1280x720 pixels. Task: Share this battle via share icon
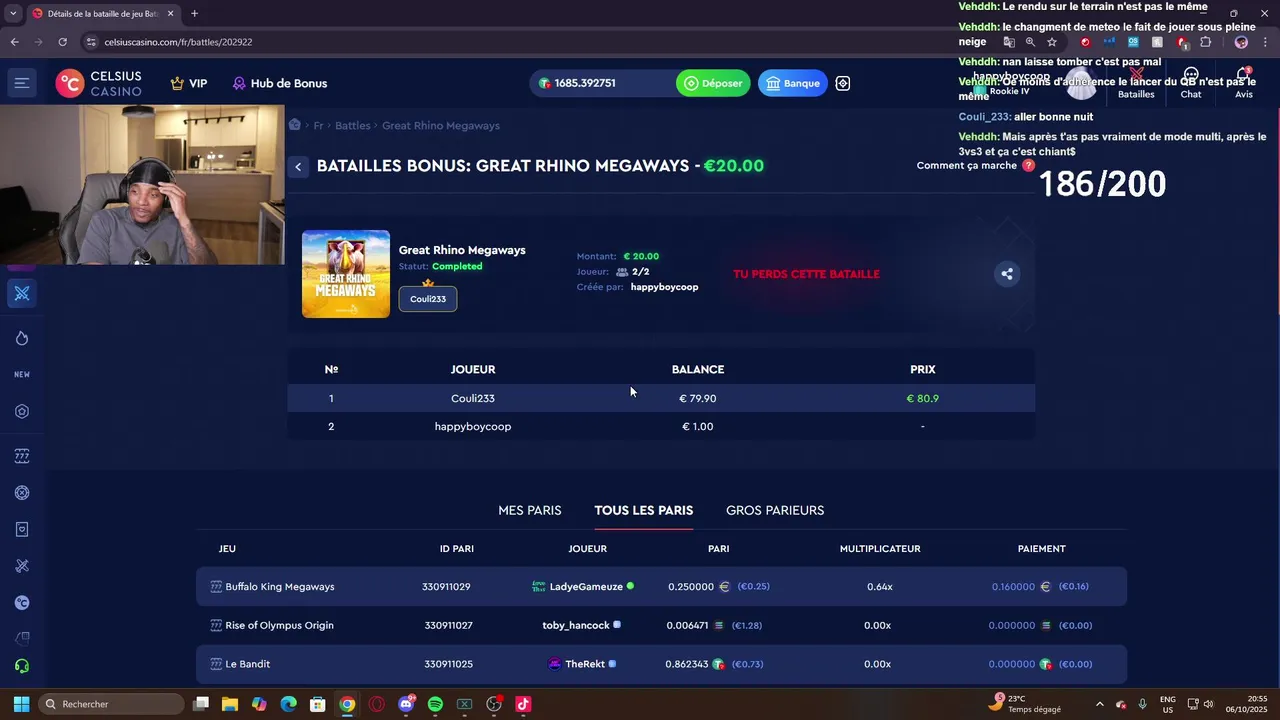[1007, 274]
